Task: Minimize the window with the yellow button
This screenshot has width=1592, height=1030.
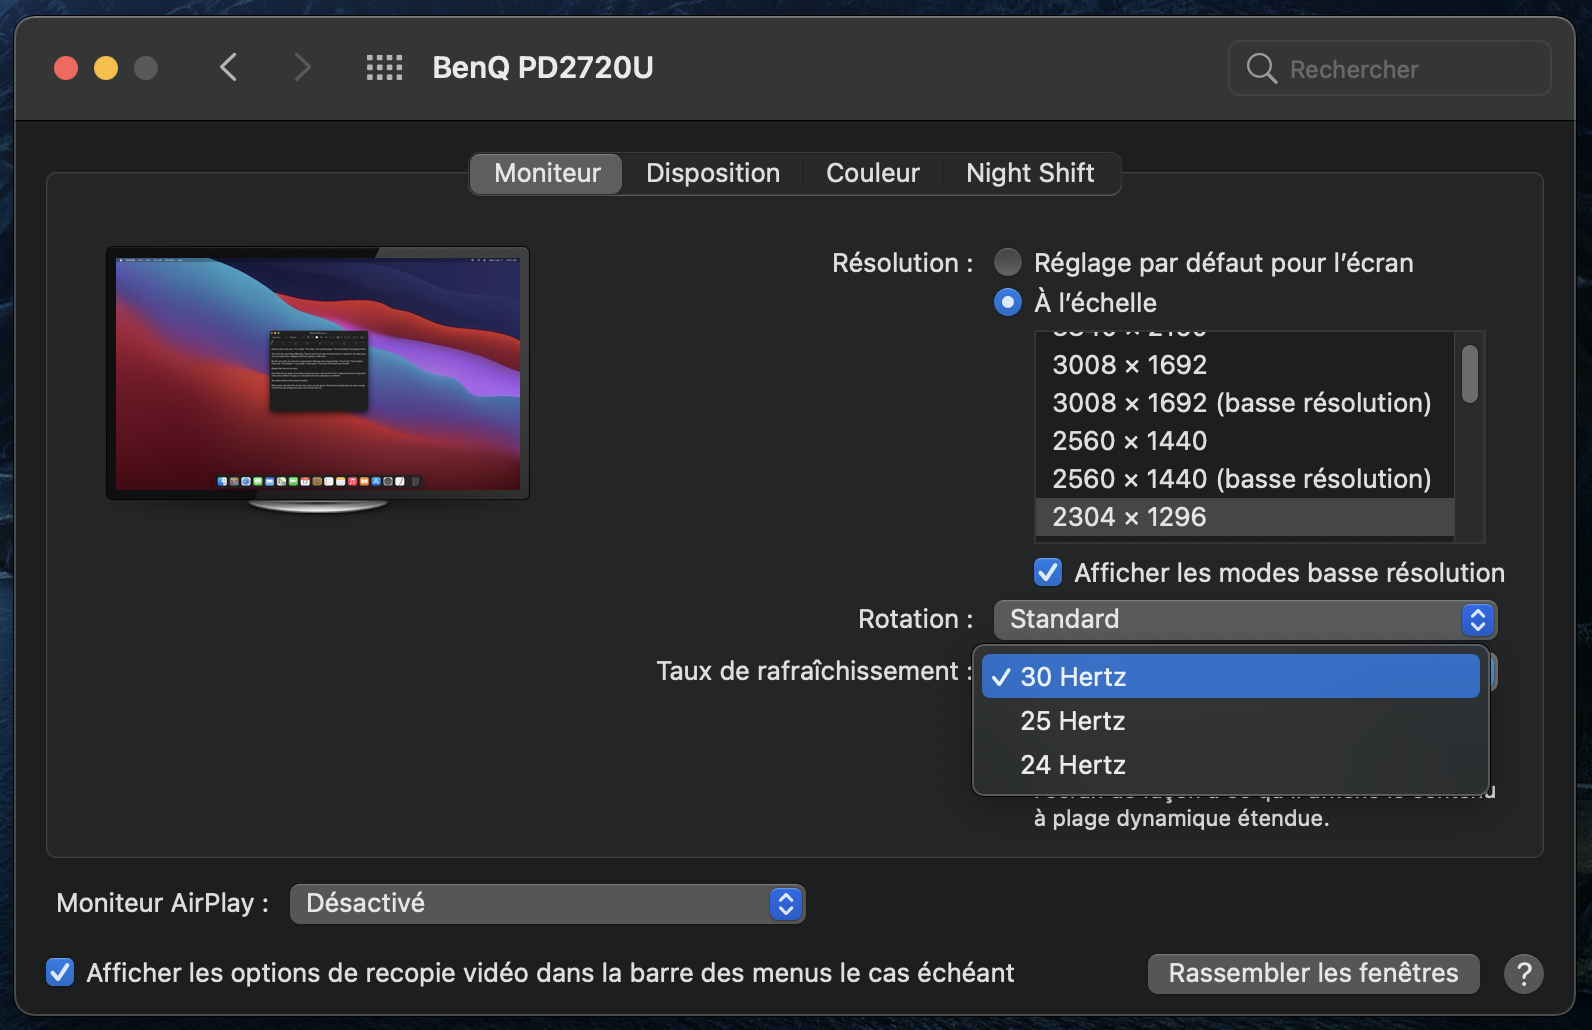Action: click(106, 68)
